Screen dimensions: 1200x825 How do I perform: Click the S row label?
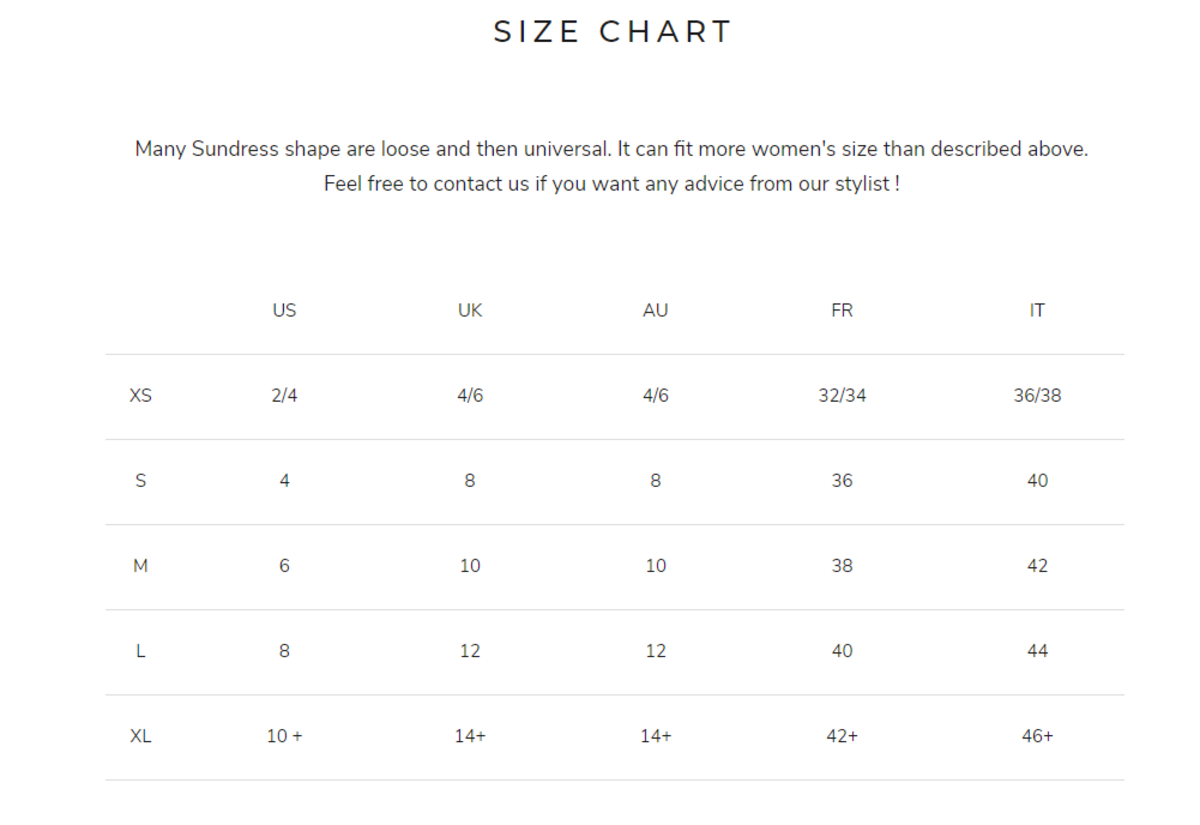coord(141,480)
